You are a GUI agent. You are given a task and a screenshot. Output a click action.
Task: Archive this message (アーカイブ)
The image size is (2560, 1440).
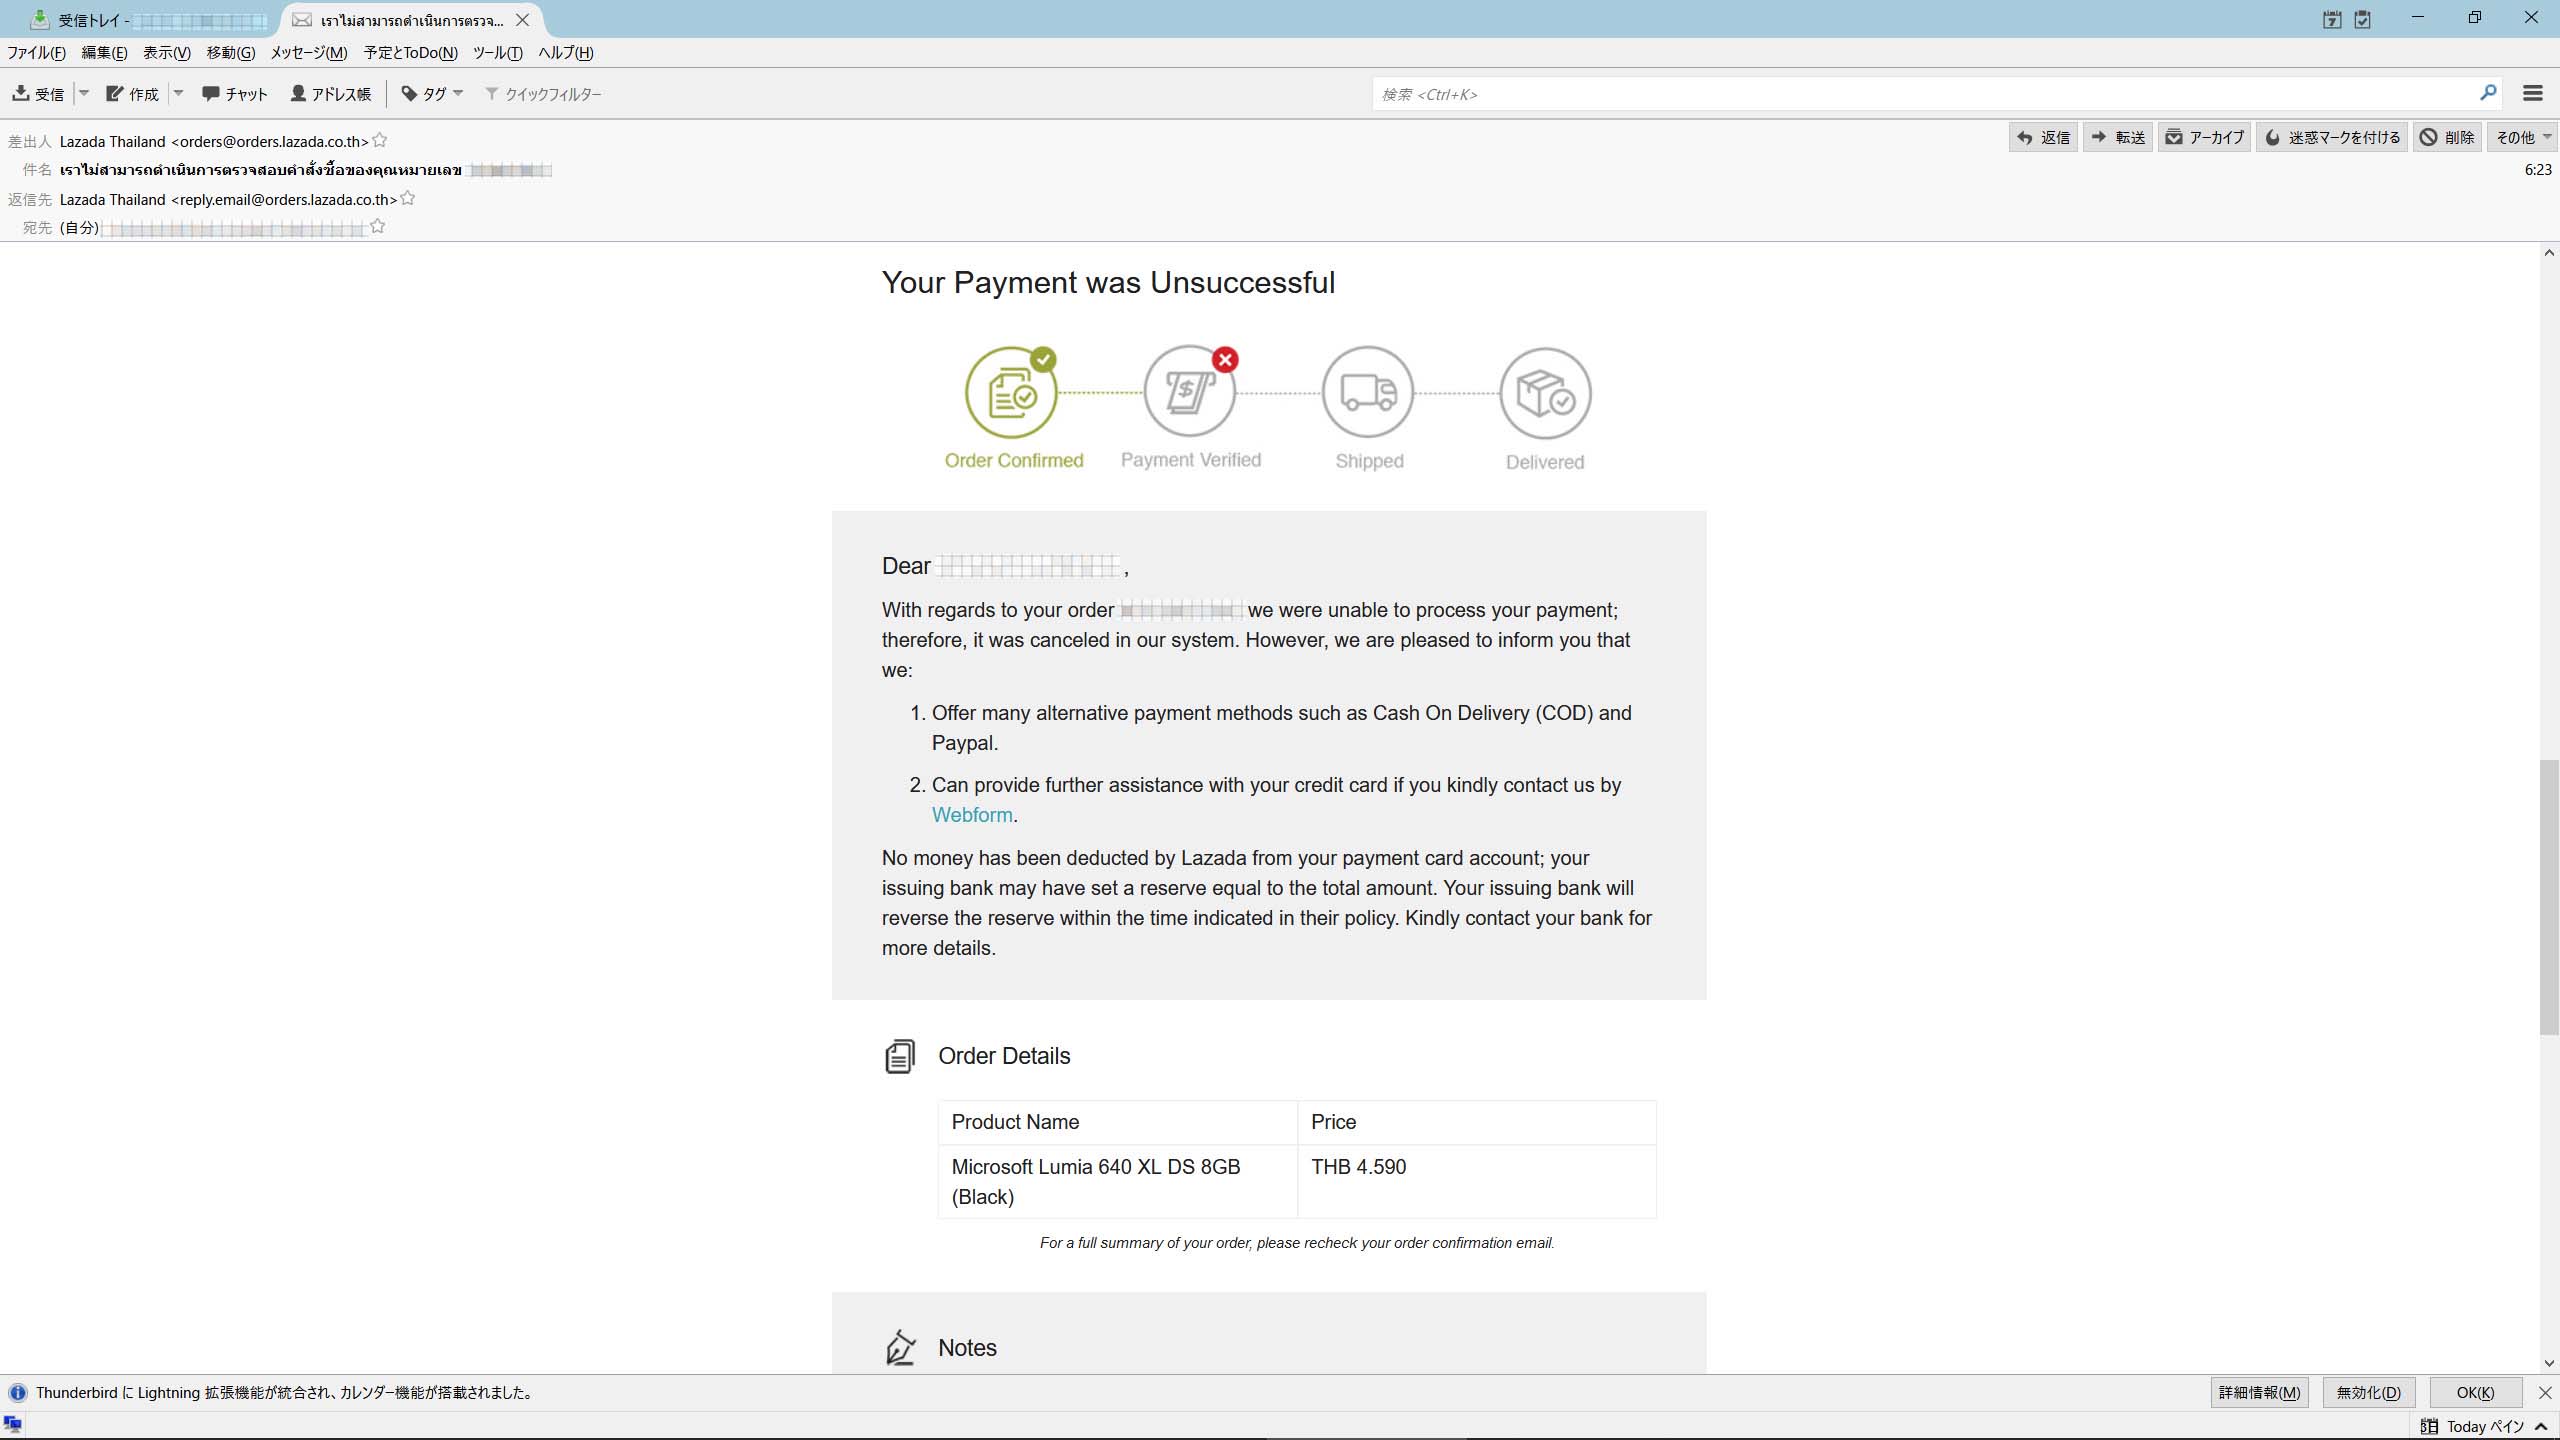pyautogui.click(x=2204, y=137)
